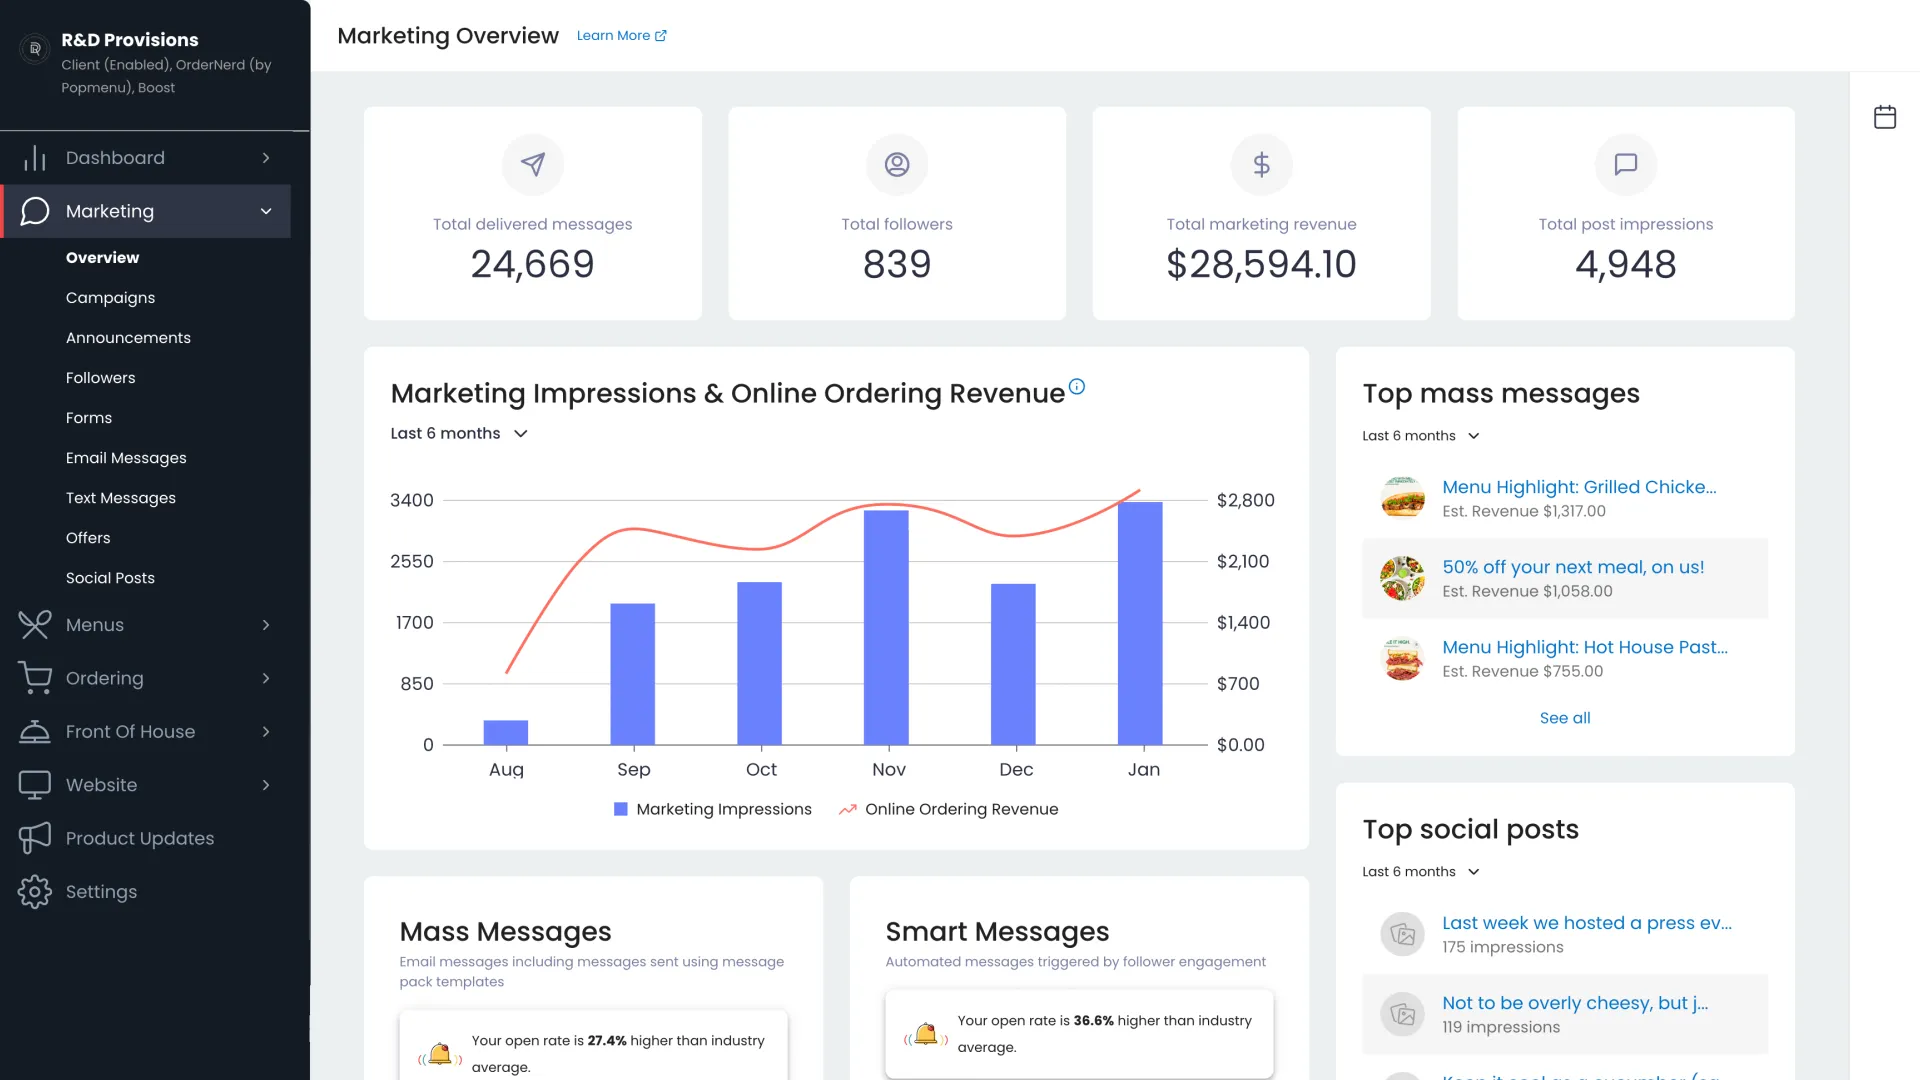1920x1080 pixels.
Task: Open Top mass messages period dropdown
Action: 1420,436
